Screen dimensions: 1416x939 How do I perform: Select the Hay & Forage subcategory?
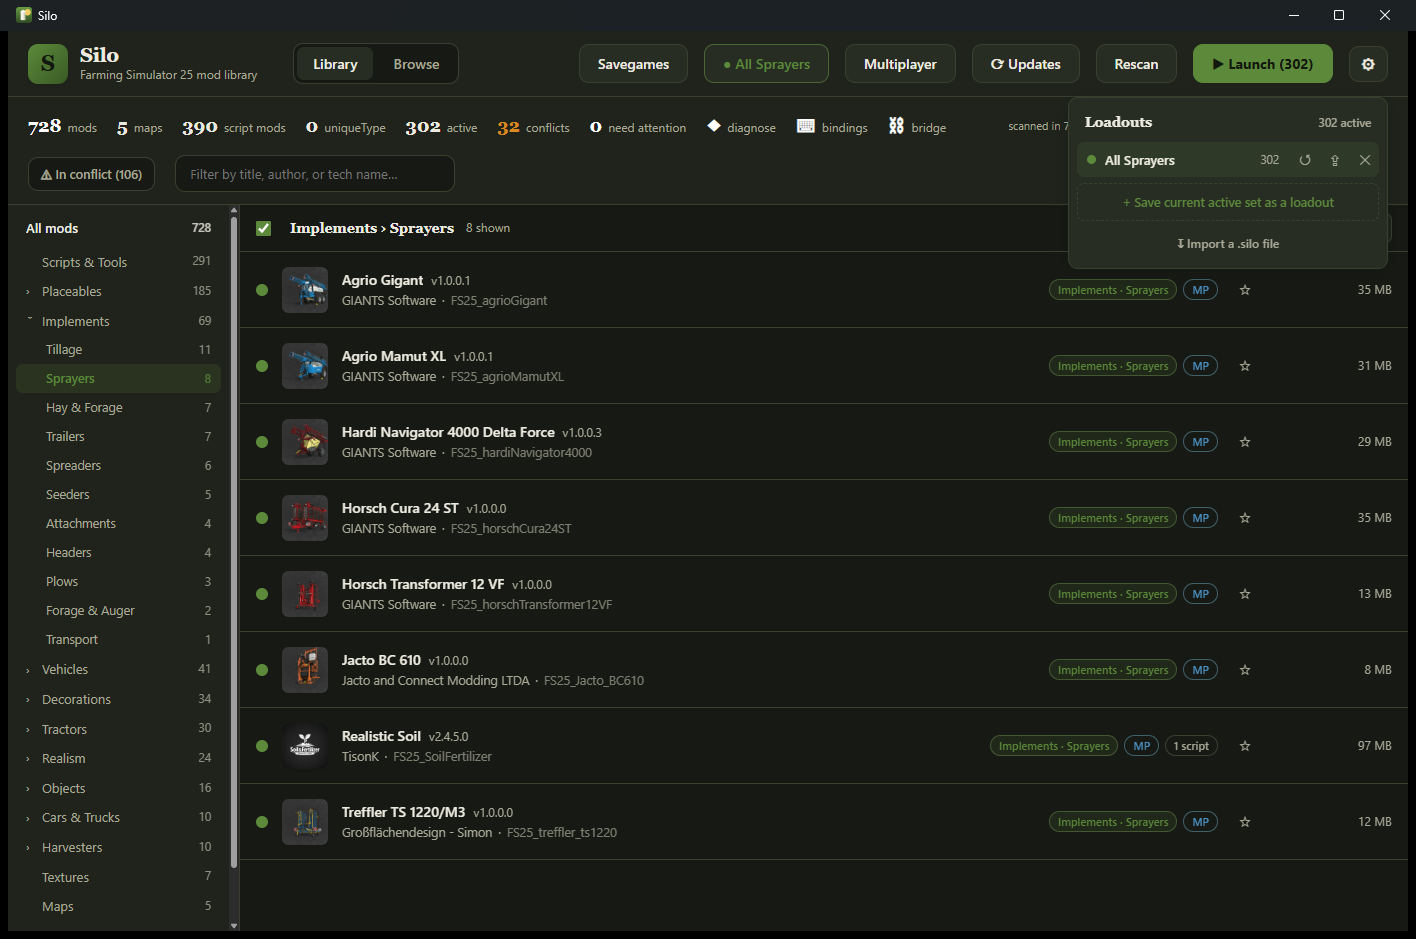118,407
